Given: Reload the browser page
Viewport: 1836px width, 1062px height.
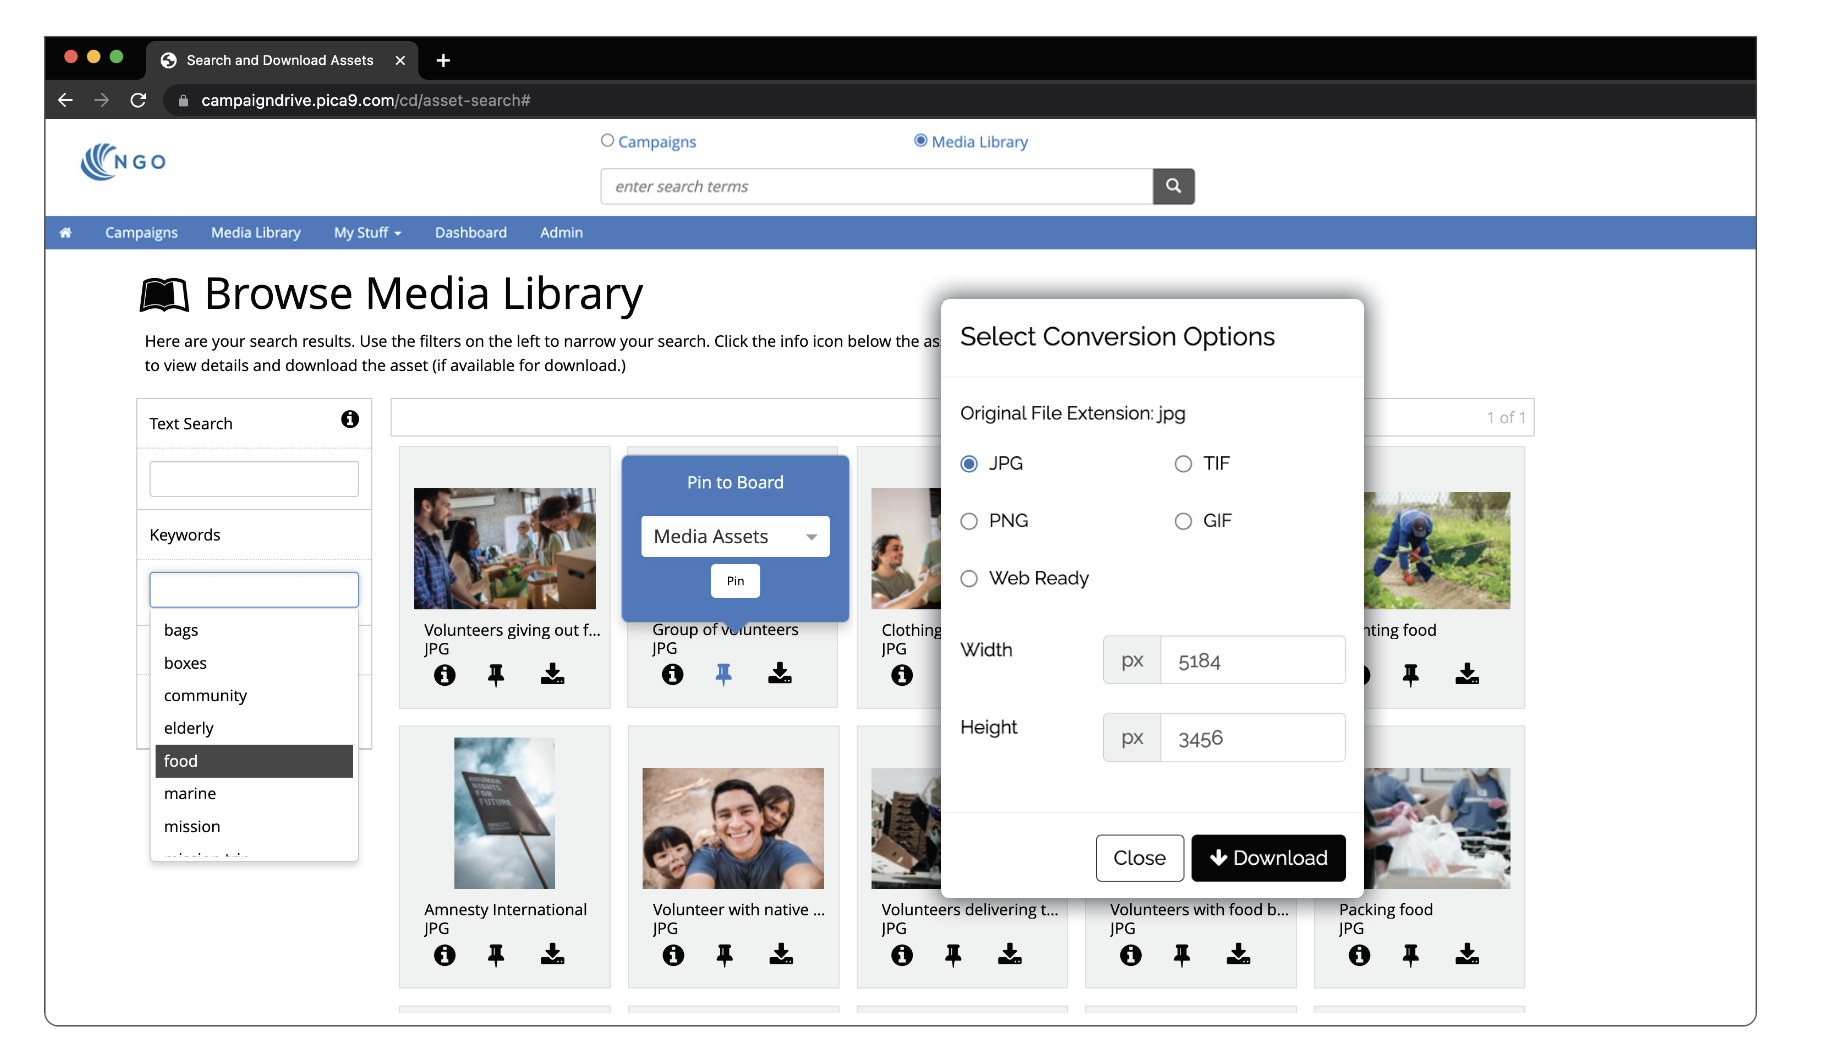Looking at the screenshot, I should coord(138,100).
